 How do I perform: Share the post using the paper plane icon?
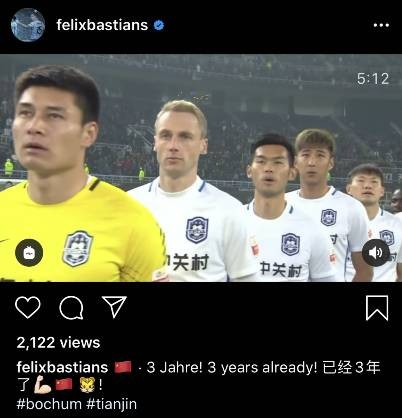[x=114, y=306]
